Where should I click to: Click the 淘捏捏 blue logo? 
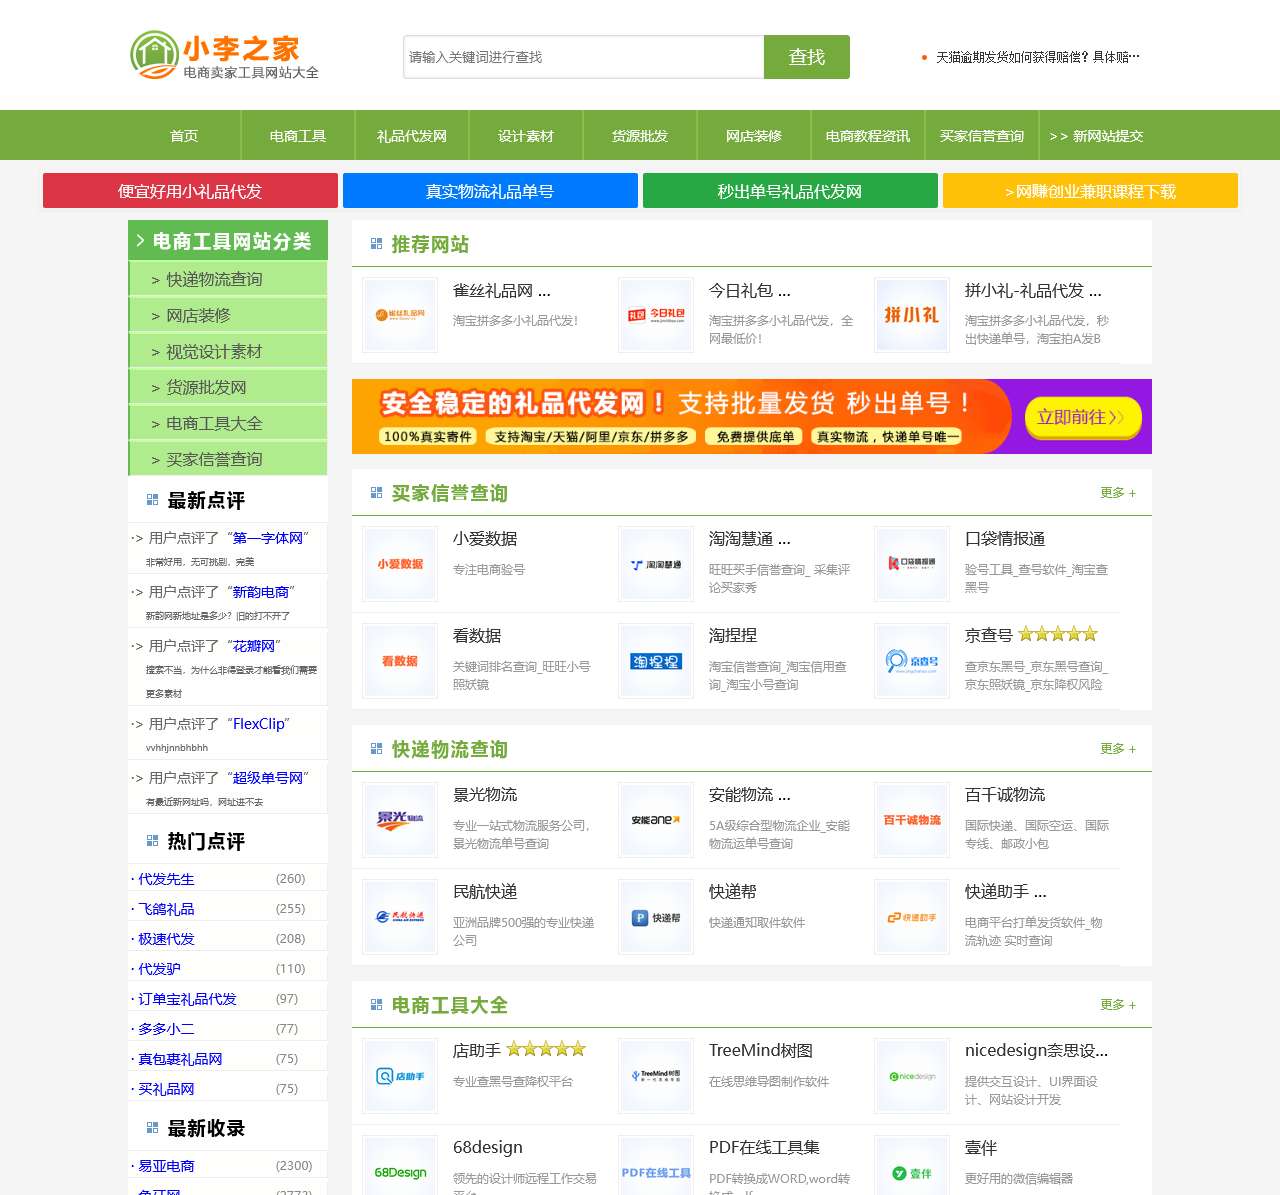point(655,660)
